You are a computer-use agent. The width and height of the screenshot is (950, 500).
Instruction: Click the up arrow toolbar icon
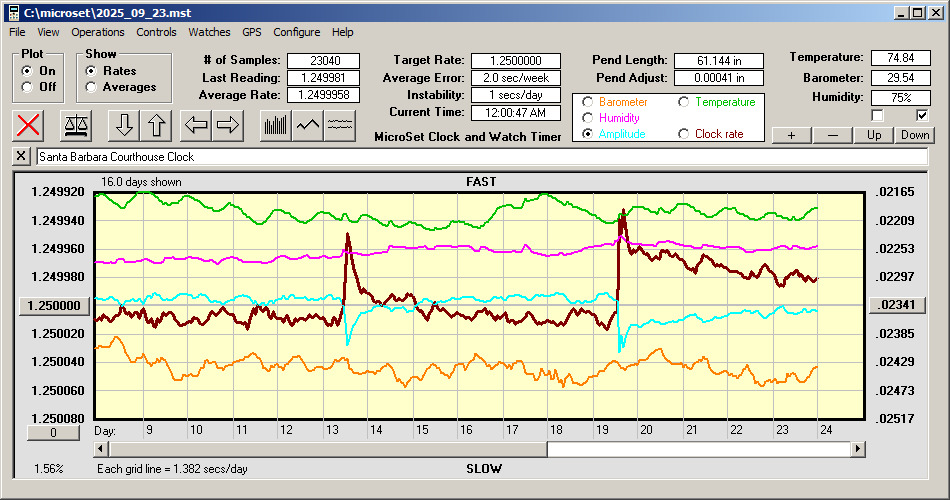point(157,125)
